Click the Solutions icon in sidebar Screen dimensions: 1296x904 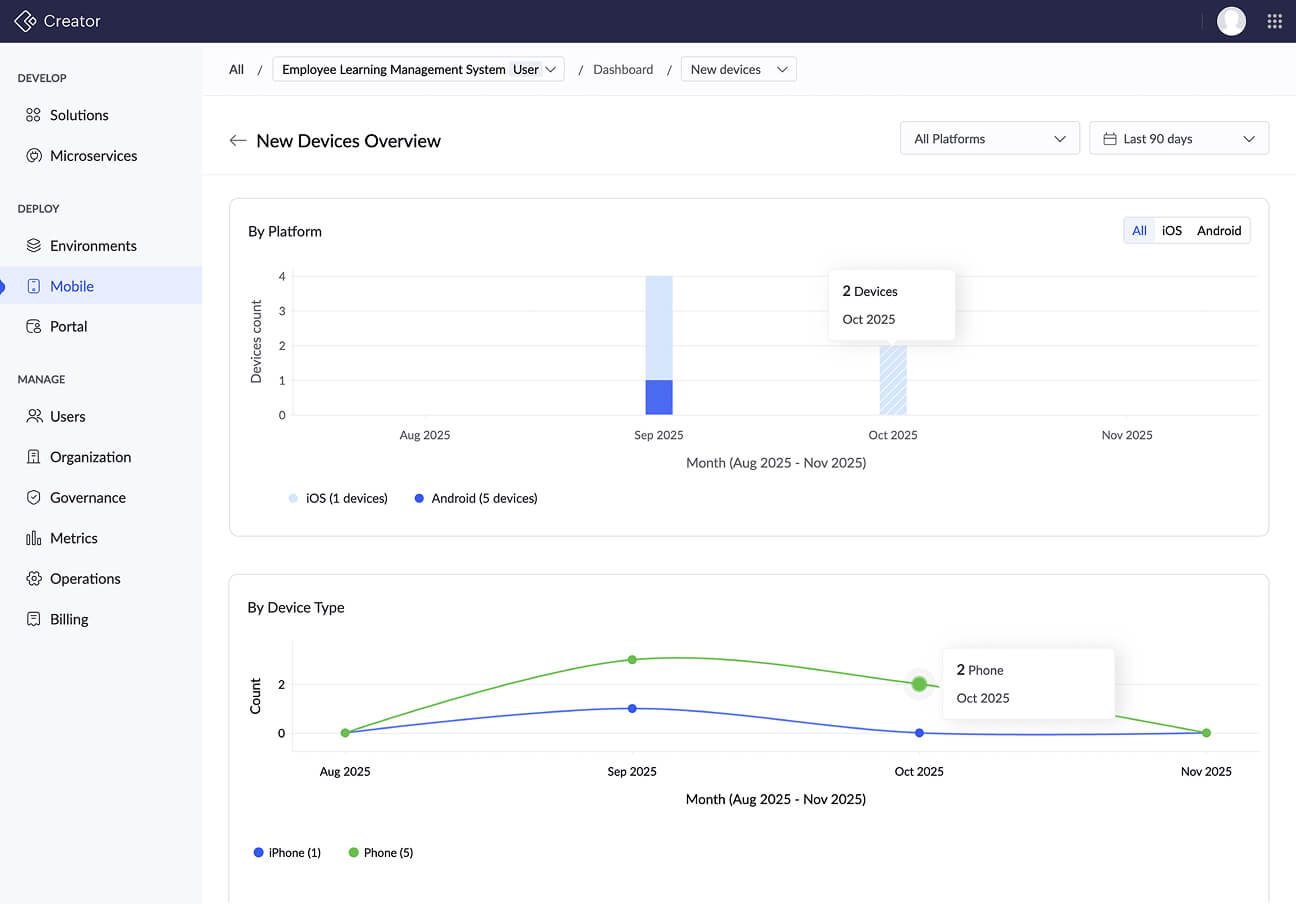(x=34, y=115)
